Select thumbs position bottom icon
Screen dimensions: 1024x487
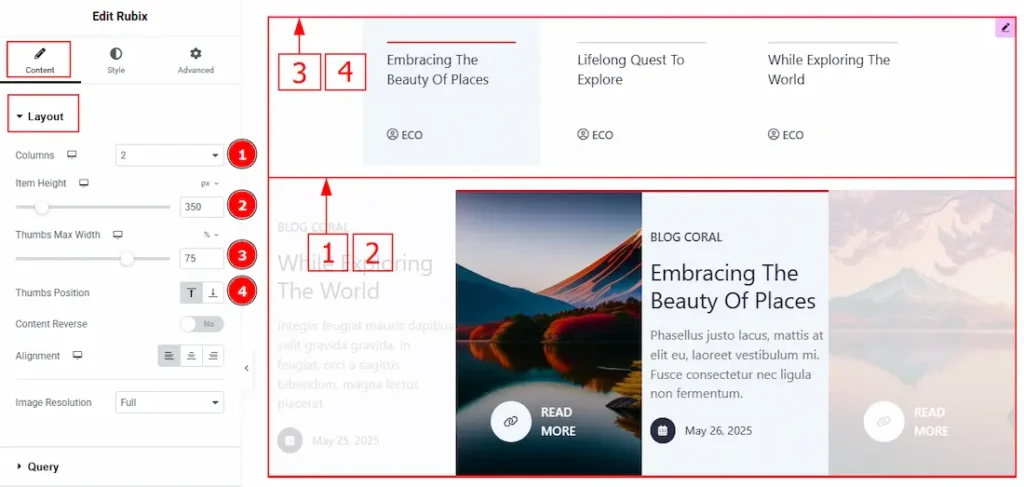(x=213, y=293)
